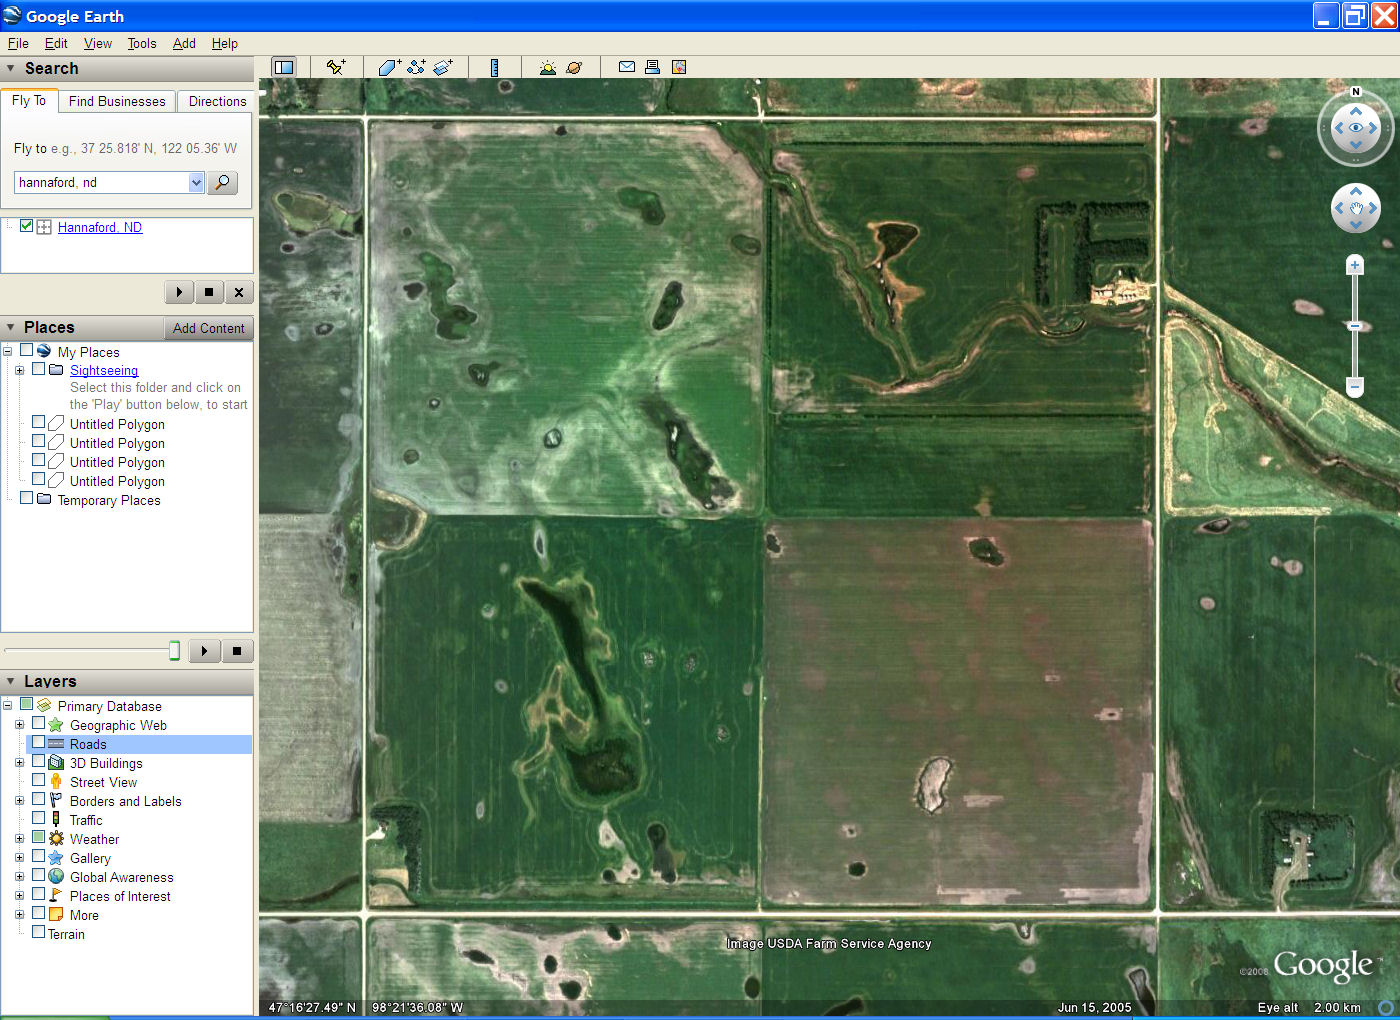Stop the search results tour
This screenshot has height=1020, width=1400.
click(x=208, y=292)
